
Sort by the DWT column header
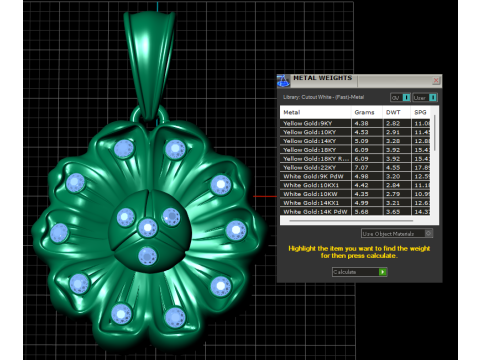click(396, 112)
